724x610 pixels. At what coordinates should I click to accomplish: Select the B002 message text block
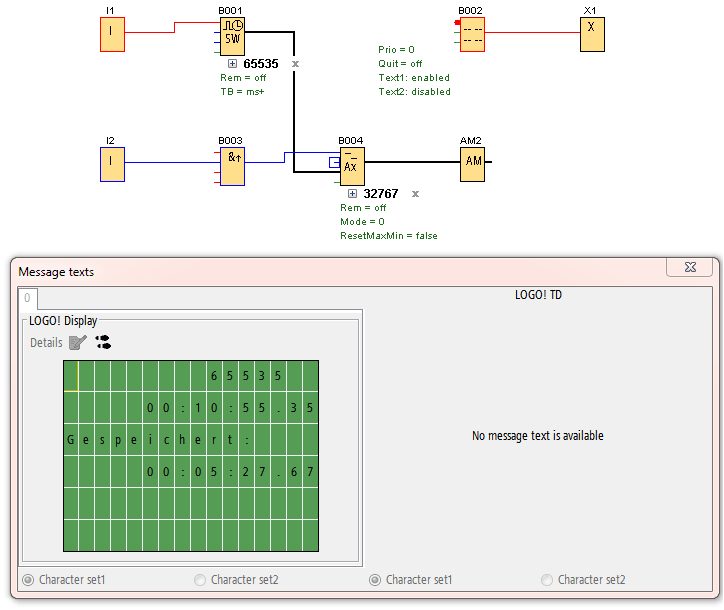pyautogui.click(x=471, y=34)
